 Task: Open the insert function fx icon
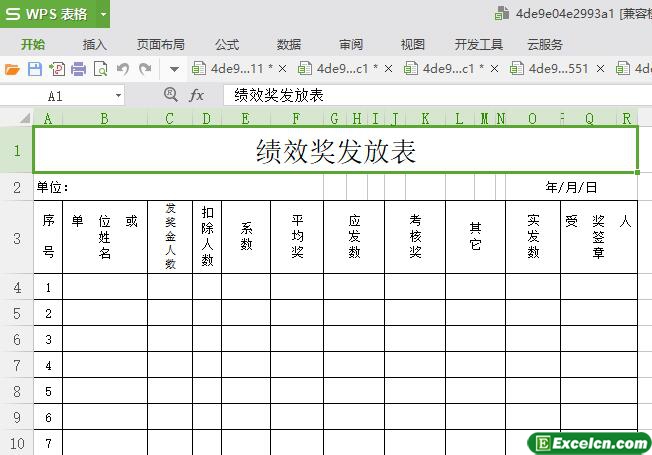[196, 96]
